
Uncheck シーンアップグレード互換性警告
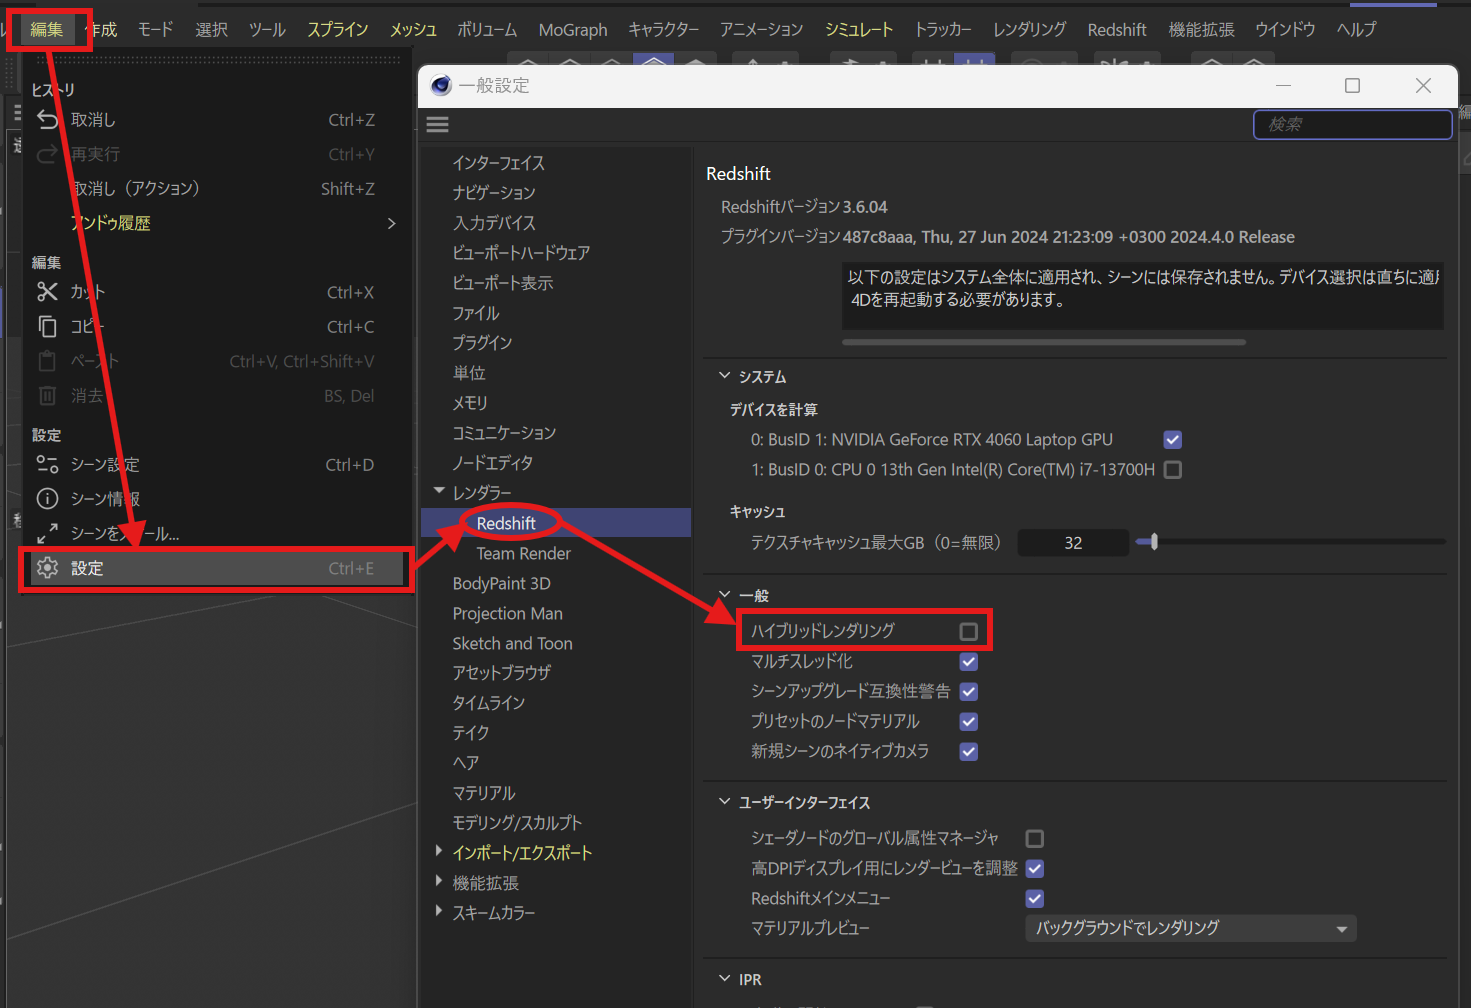coord(968,691)
